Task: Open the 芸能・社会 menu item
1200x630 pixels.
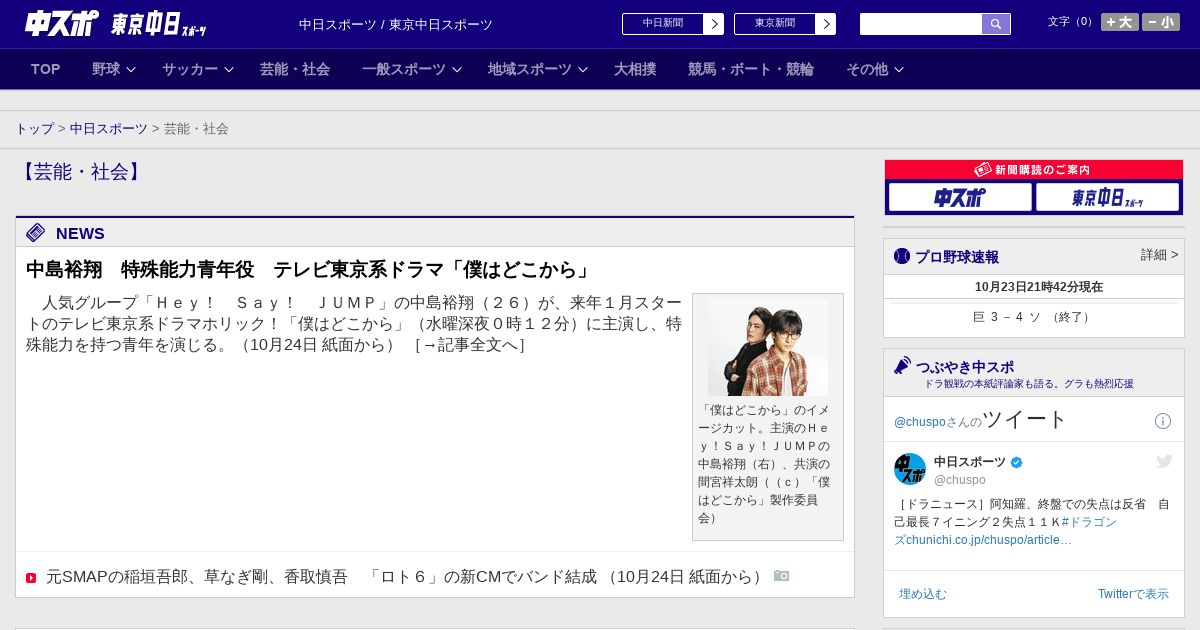Action: 295,69
